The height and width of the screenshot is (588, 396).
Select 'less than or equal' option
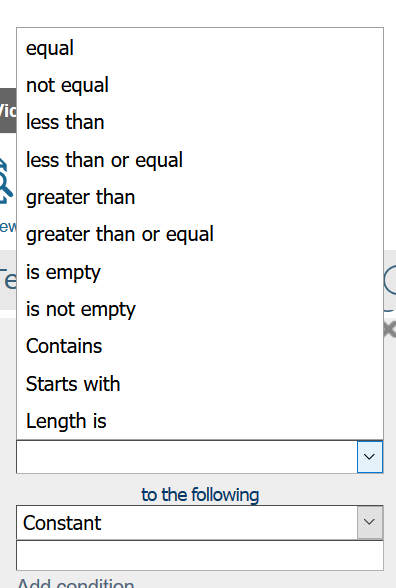[x=200, y=160]
